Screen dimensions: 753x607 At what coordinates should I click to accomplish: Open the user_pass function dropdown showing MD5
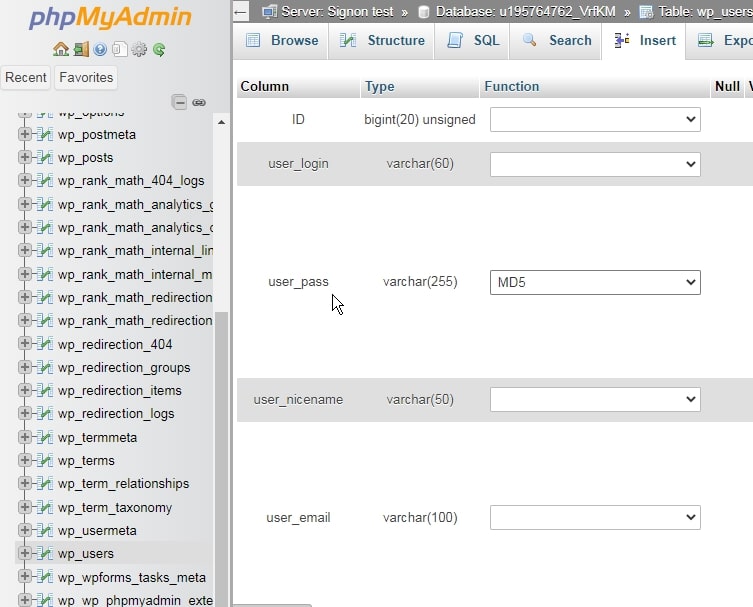pyautogui.click(x=595, y=283)
